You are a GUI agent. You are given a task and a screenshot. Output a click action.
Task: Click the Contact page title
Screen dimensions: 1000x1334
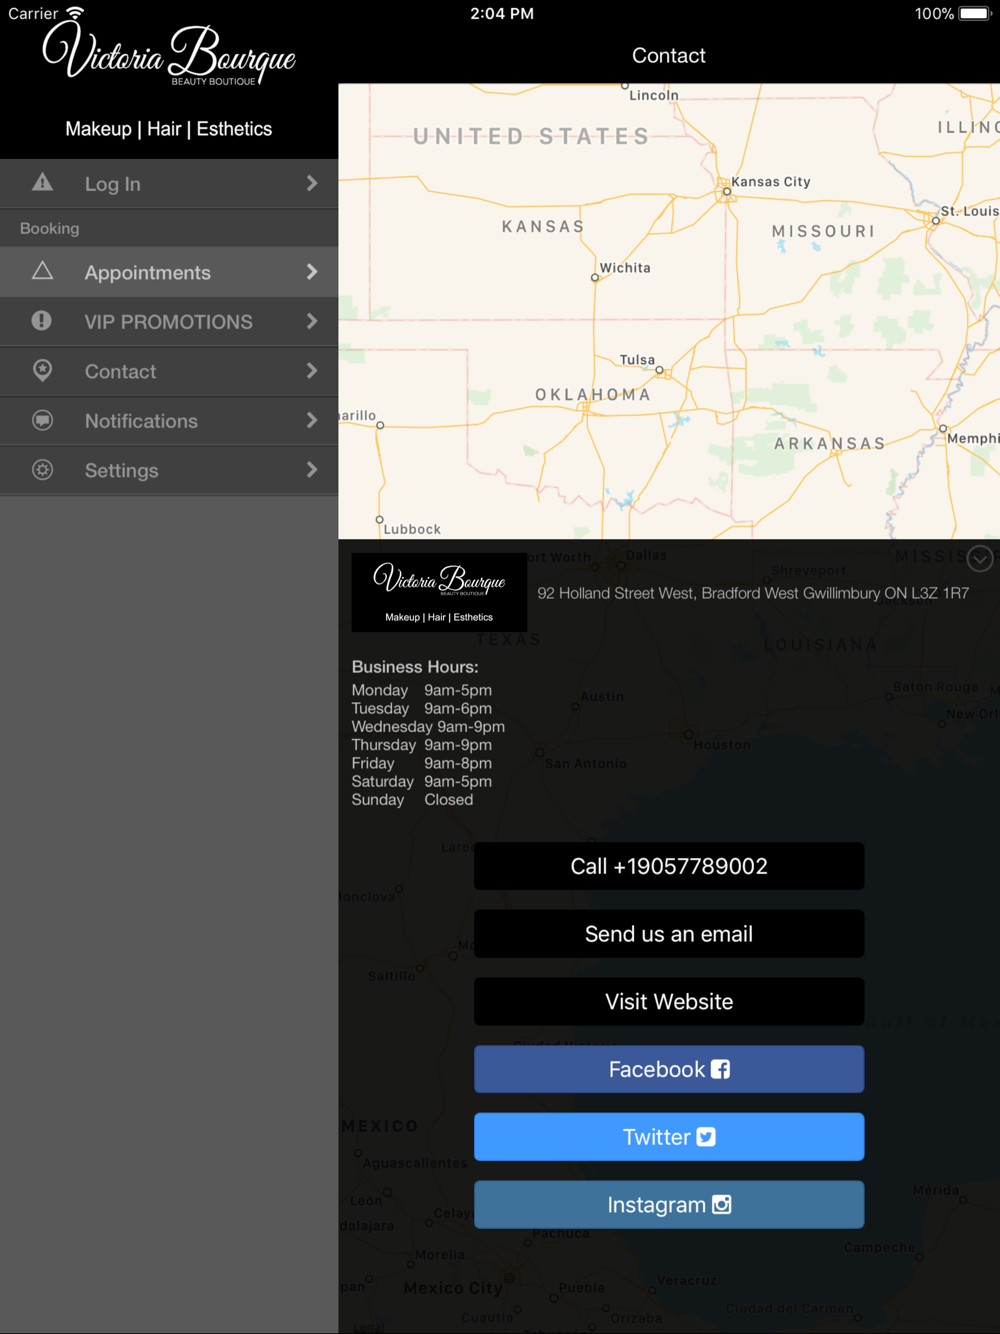coord(669,56)
